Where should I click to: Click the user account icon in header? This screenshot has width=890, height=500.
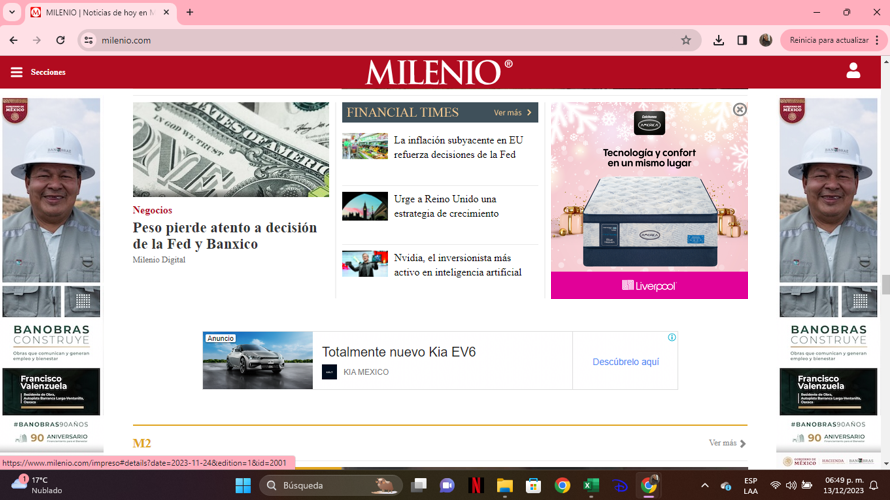(x=853, y=71)
